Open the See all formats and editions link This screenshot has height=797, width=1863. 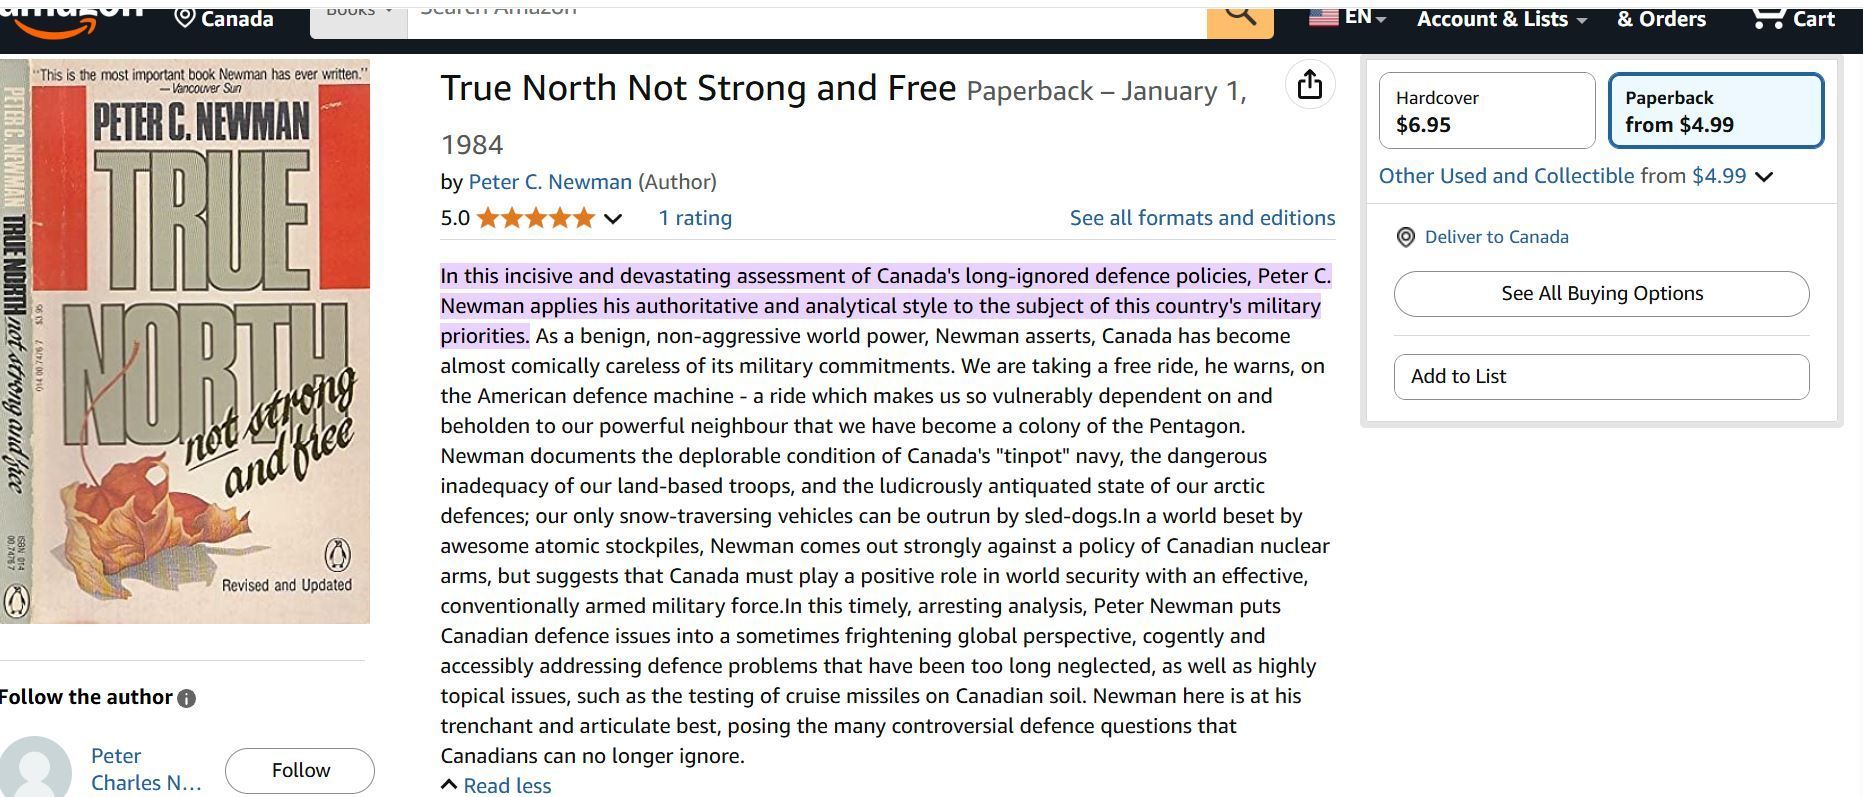point(1202,218)
